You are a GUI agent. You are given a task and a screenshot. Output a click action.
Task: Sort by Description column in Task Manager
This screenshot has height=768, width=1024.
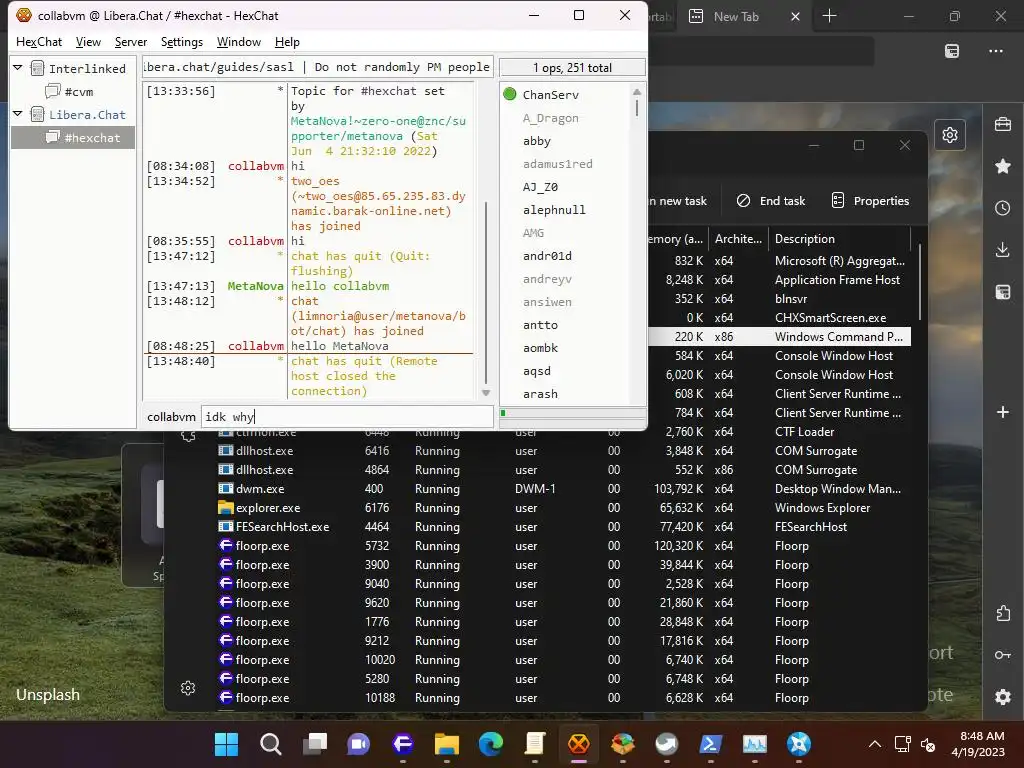[x=840, y=238]
